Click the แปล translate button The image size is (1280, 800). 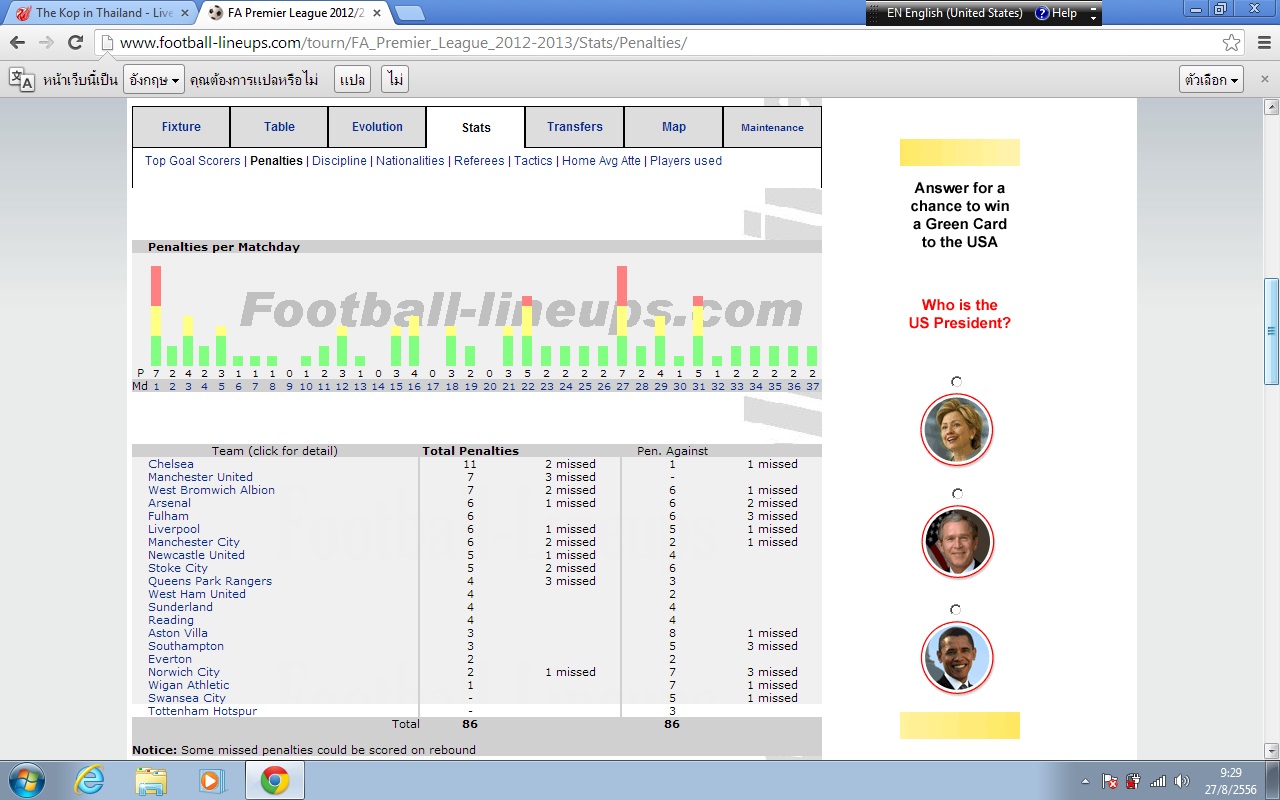(x=352, y=80)
